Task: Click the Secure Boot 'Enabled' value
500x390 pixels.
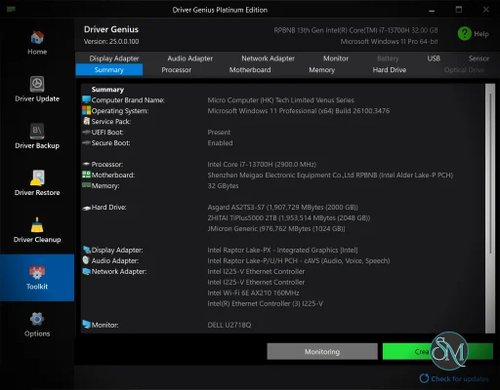Action: click(220, 143)
